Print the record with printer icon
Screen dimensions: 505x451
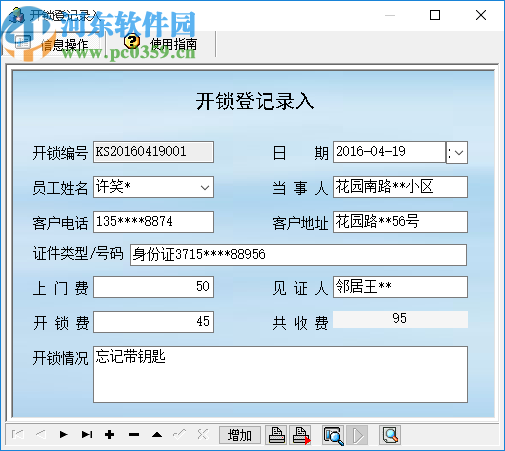click(x=276, y=435)
